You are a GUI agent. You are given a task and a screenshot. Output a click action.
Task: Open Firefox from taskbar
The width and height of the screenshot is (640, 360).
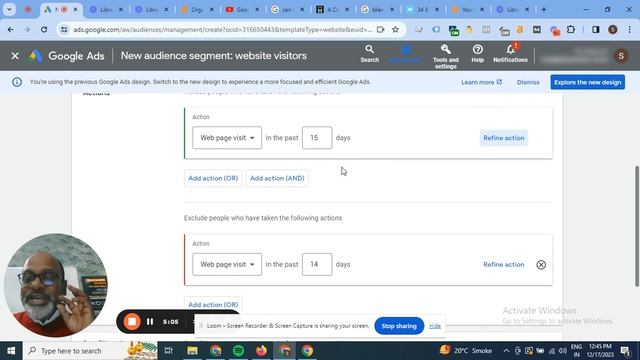coord(261,351)
